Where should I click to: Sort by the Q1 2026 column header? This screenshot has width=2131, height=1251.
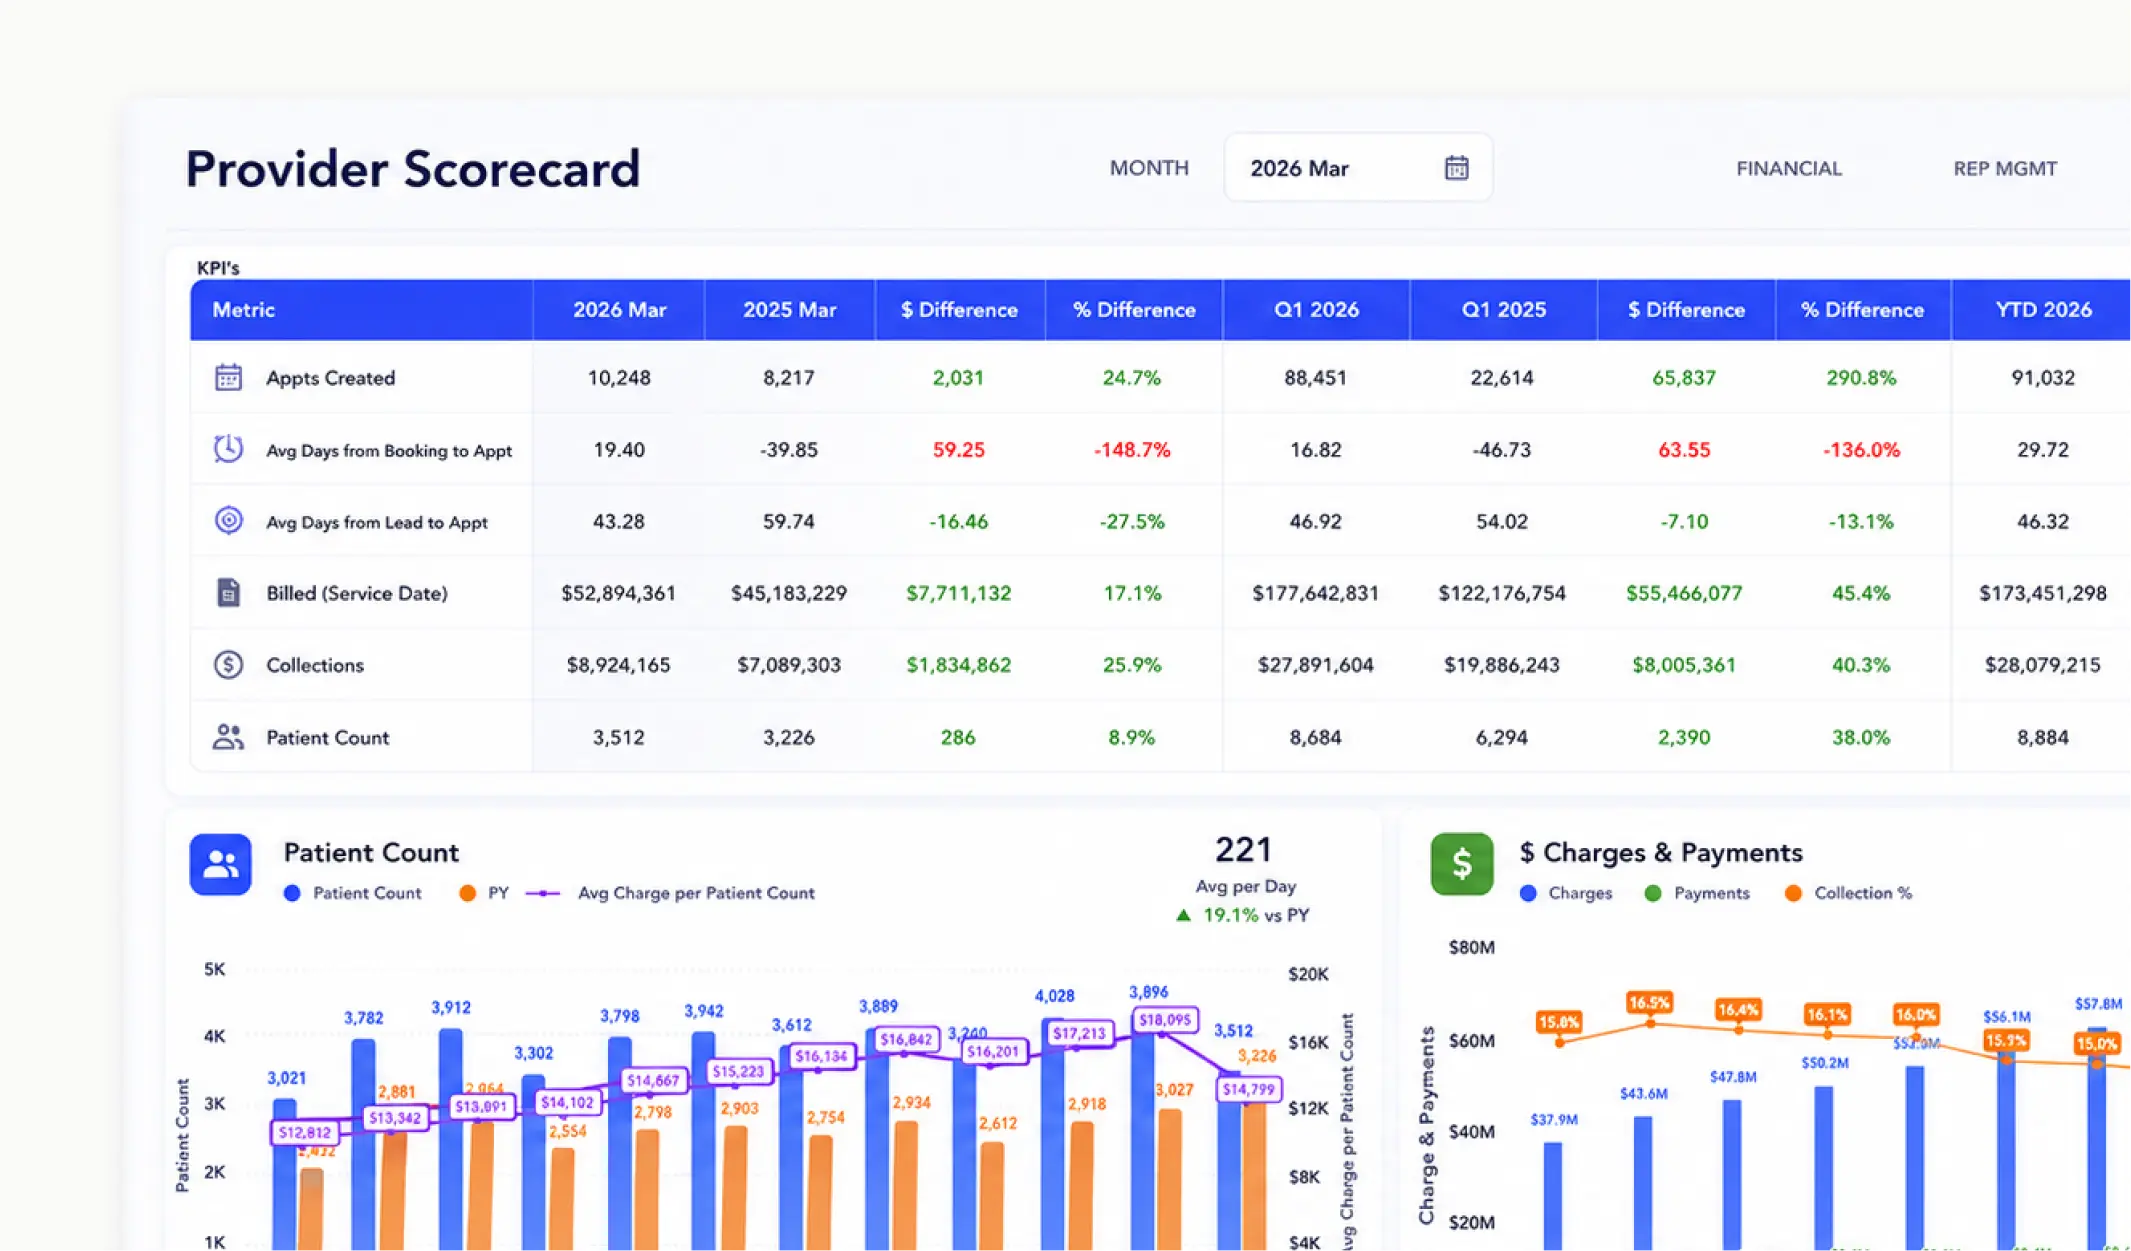coord(1316,310)
